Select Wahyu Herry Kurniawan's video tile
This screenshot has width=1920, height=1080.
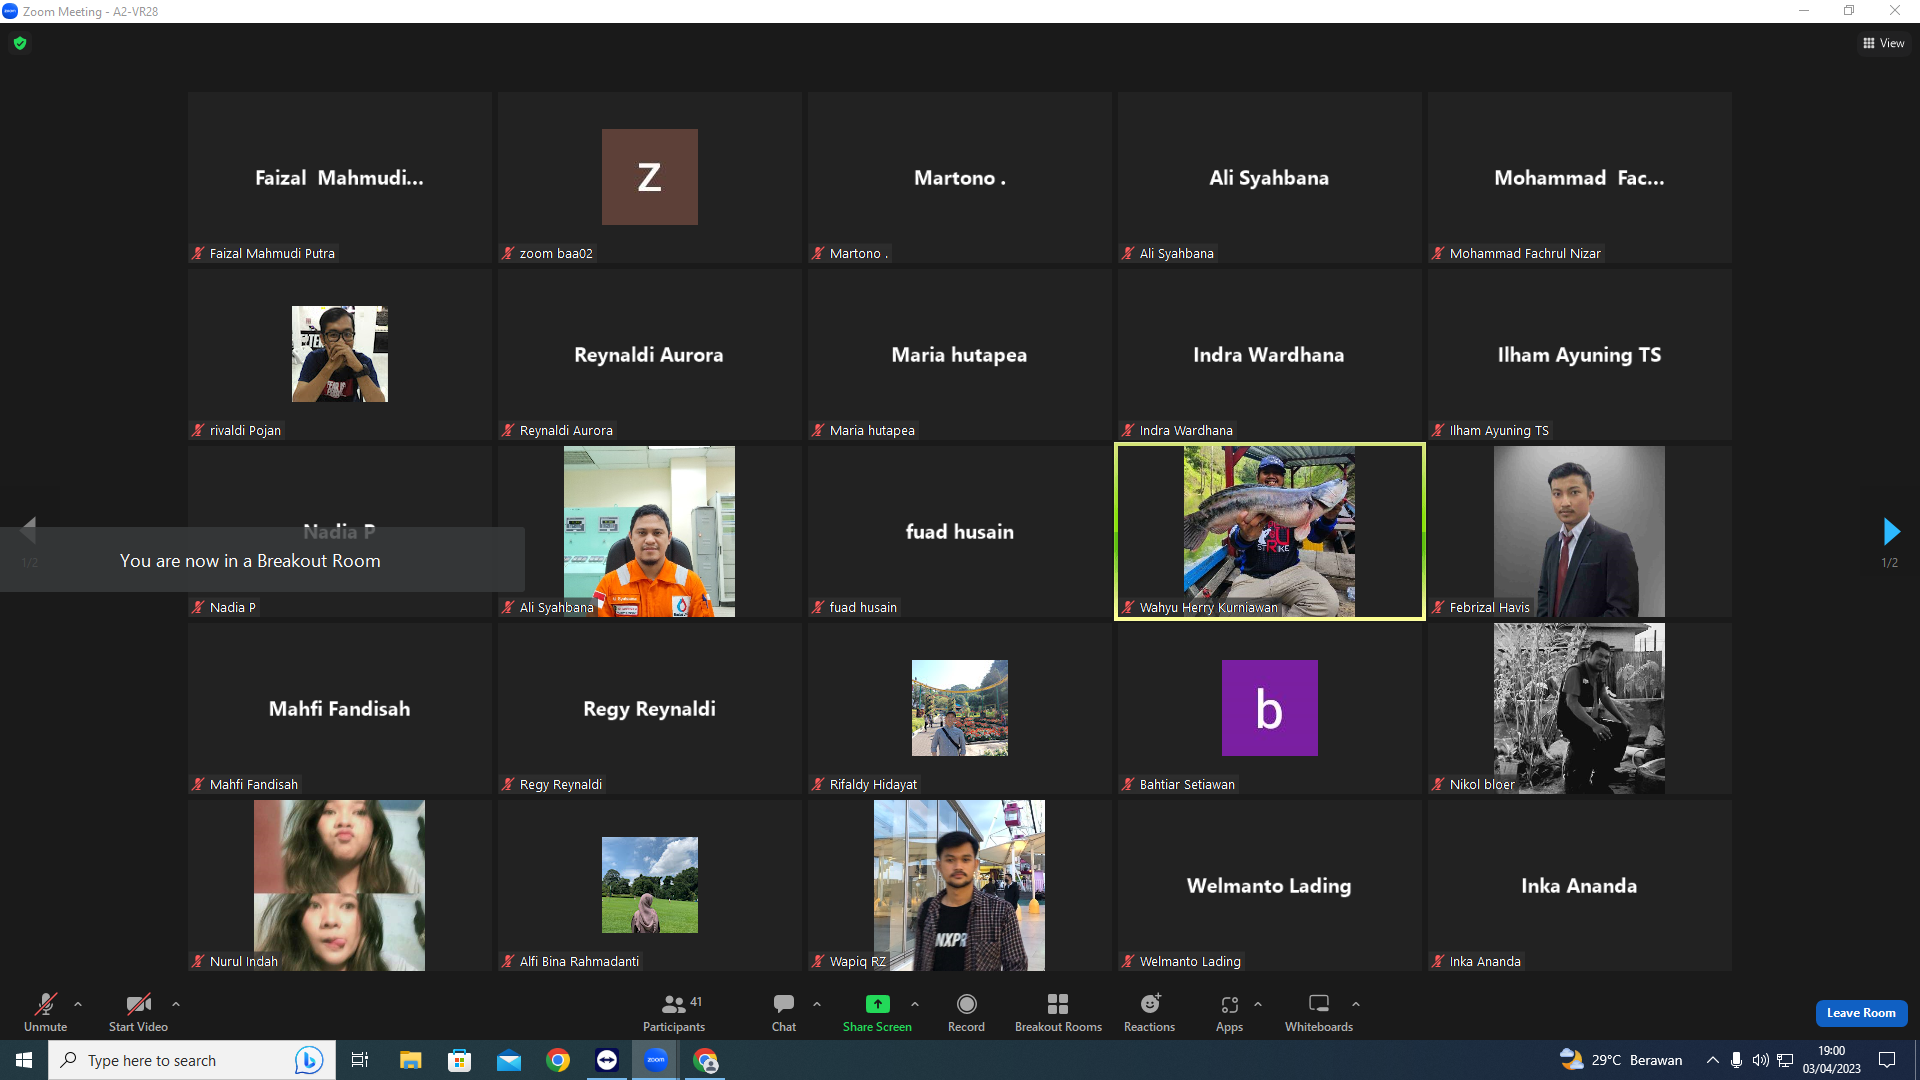(1270, 532)
